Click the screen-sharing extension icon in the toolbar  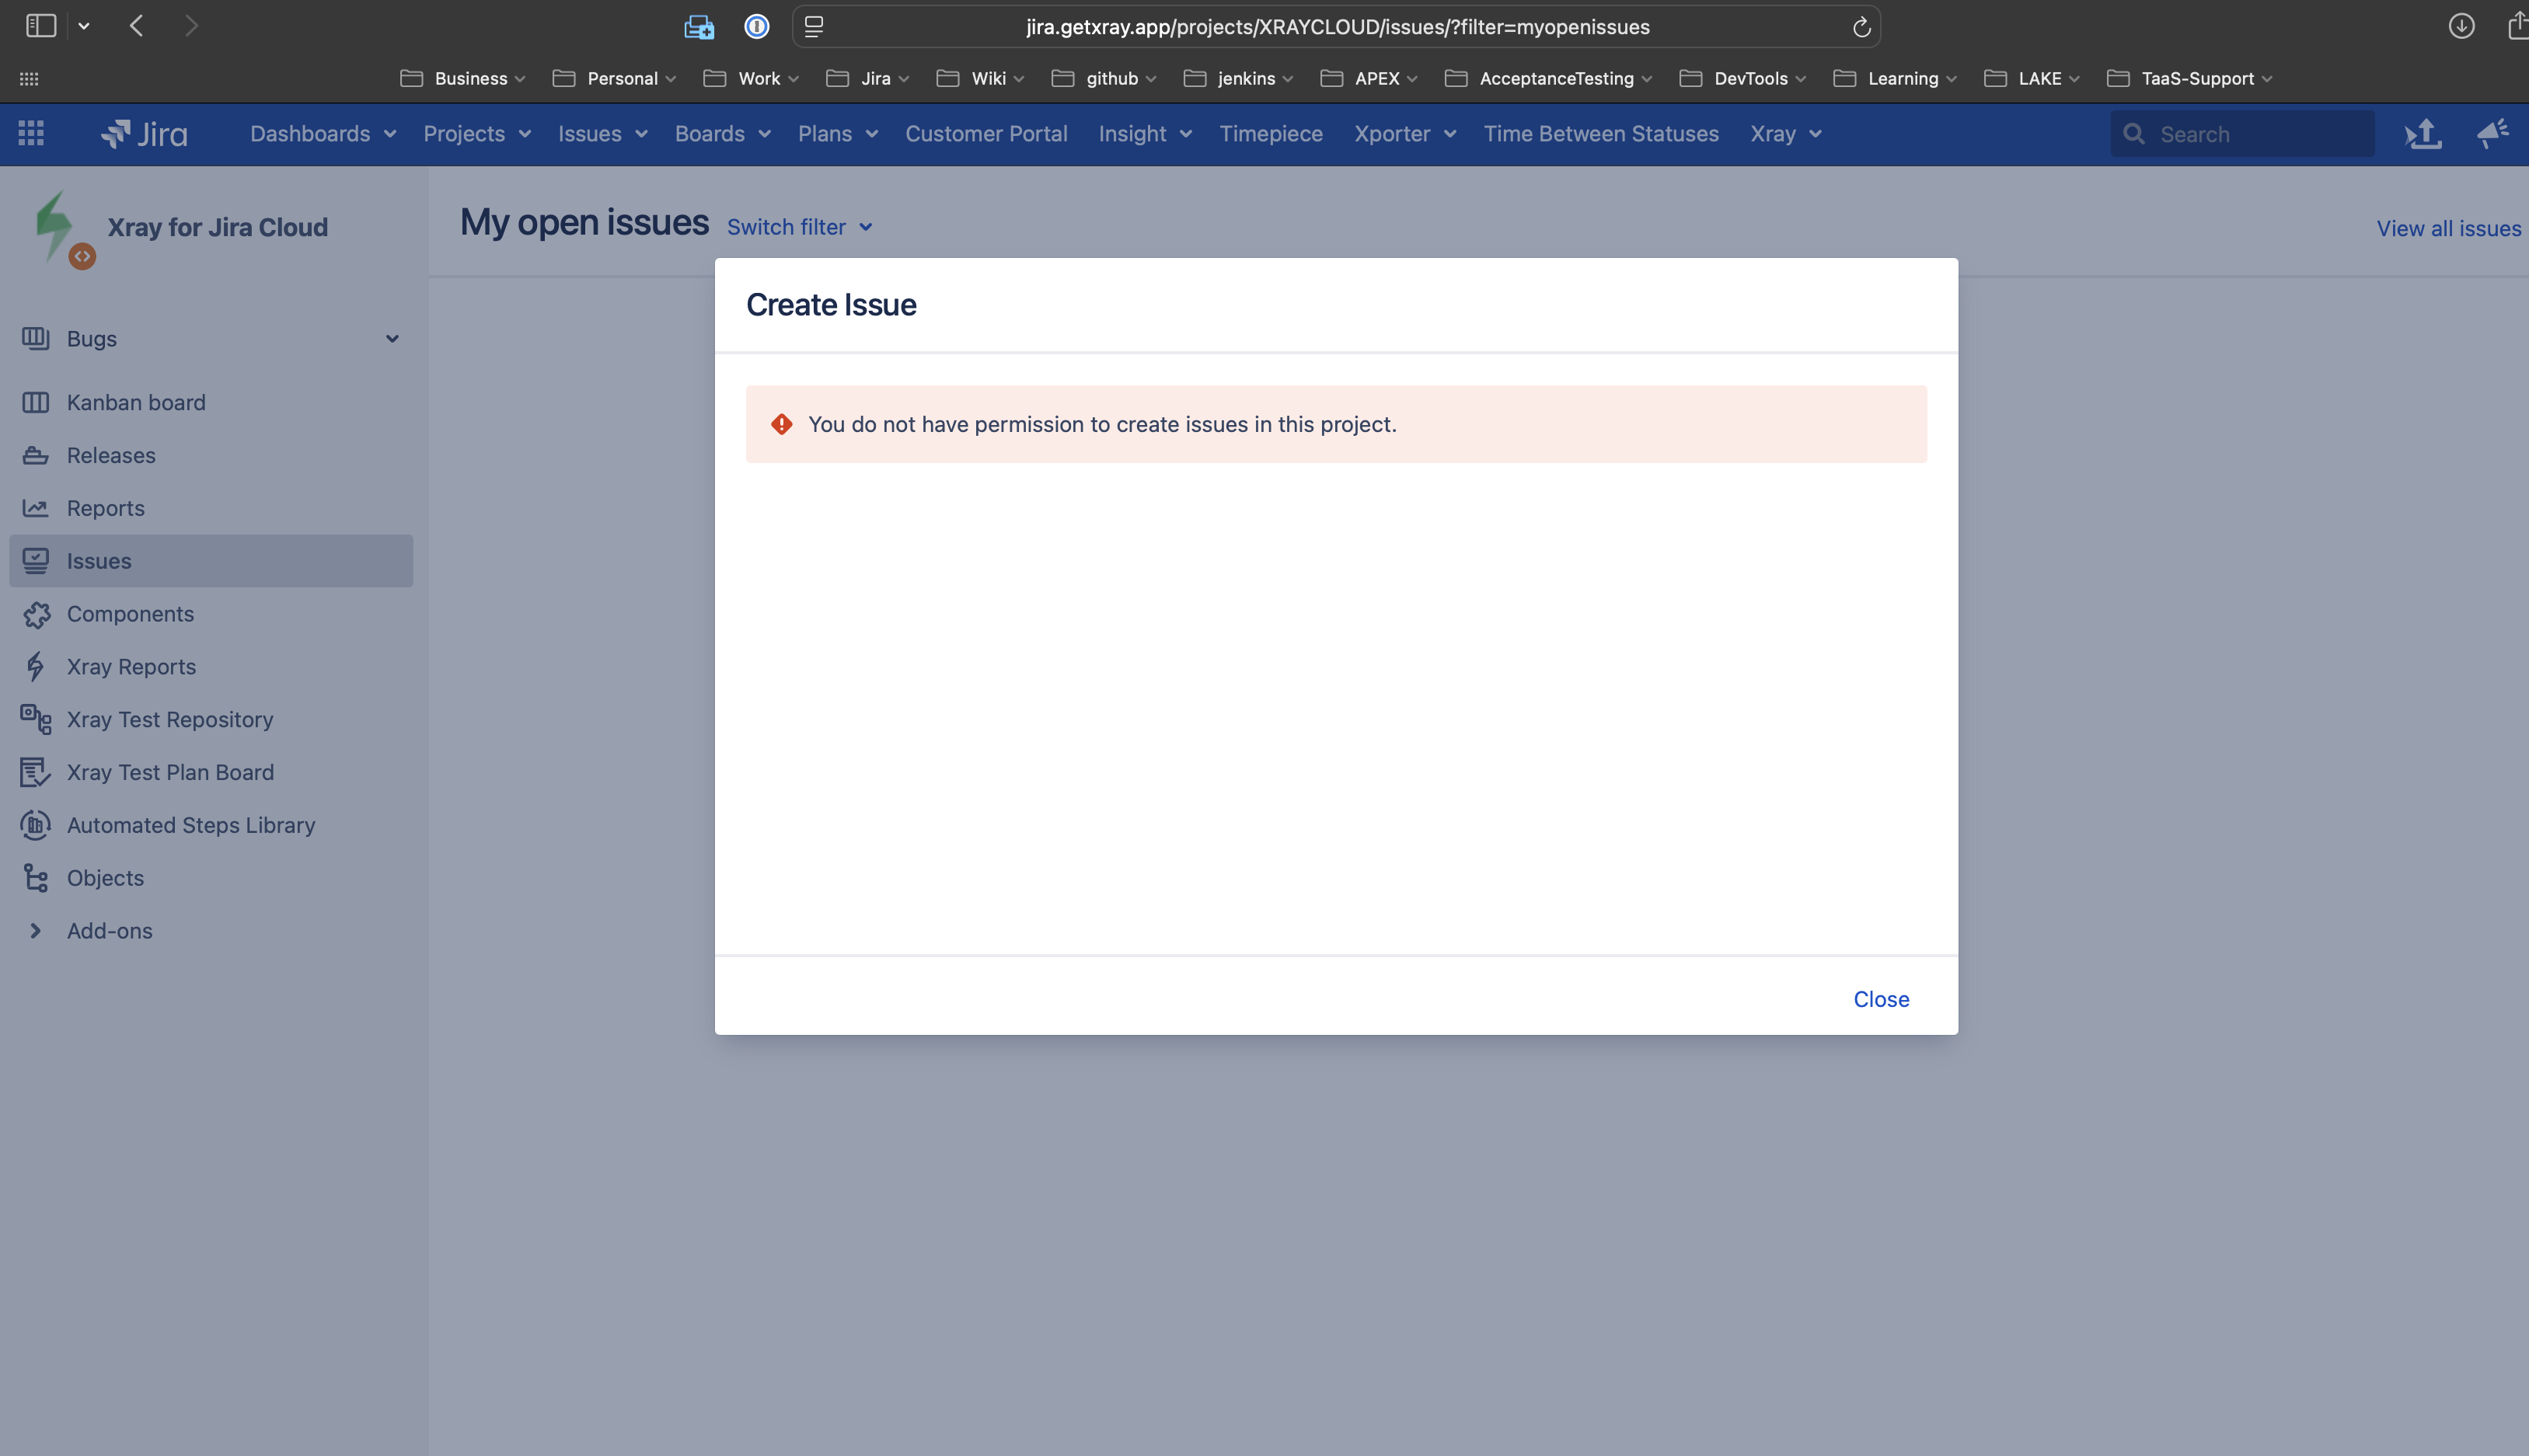pos(699,27)
